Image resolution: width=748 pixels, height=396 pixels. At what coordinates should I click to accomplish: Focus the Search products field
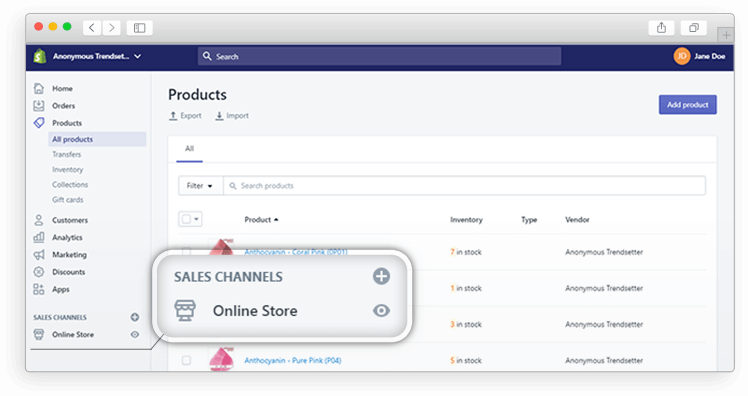point(464,186)
